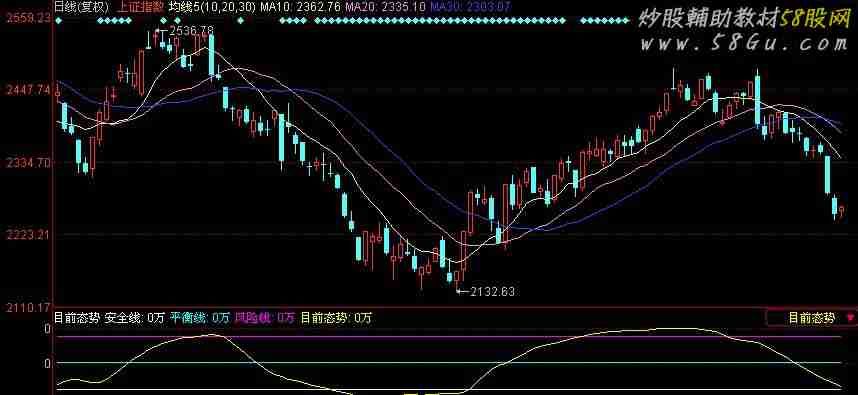858x395 pixels.
Task: Click the MA20: 2335.10 readout
Action: point(386,7)
